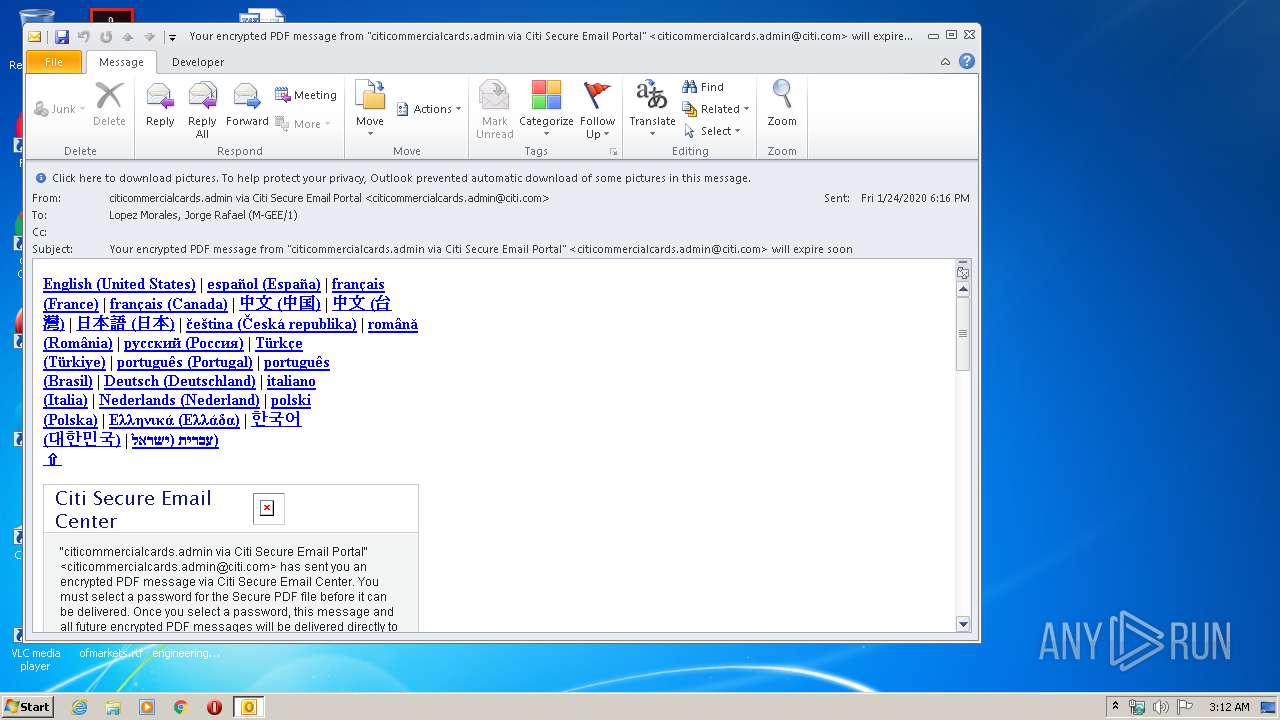Choose the français (Canada) link
The width and height of the screenshot is (1280, 720).
click(169, 304)
